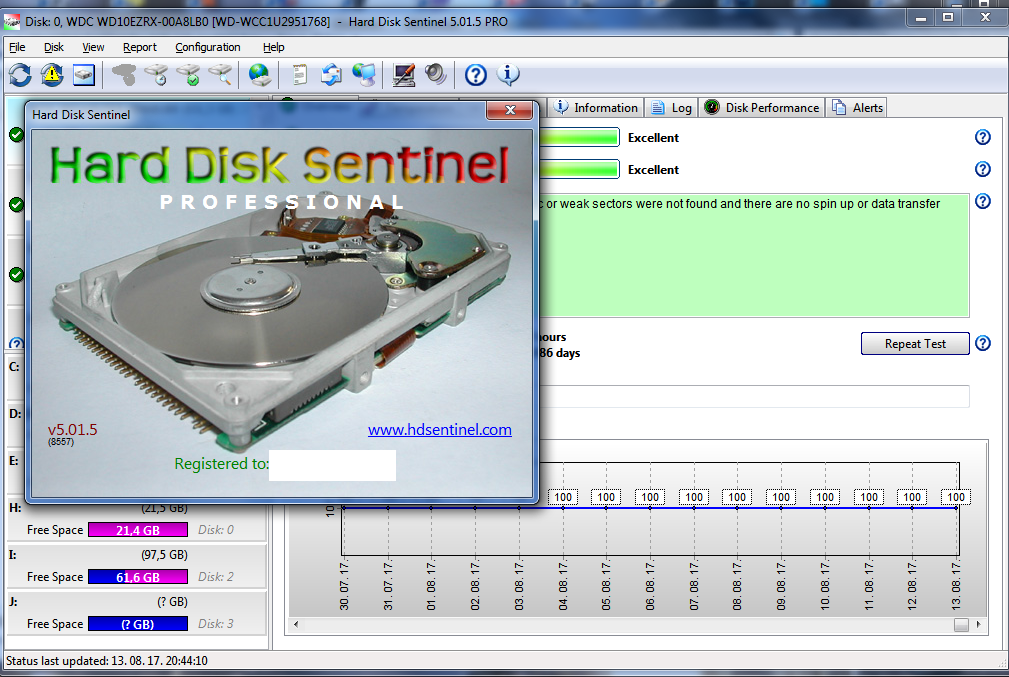Click the send e-mail envelope toolbar icon
1009x677 pixels.
(331, 75)
